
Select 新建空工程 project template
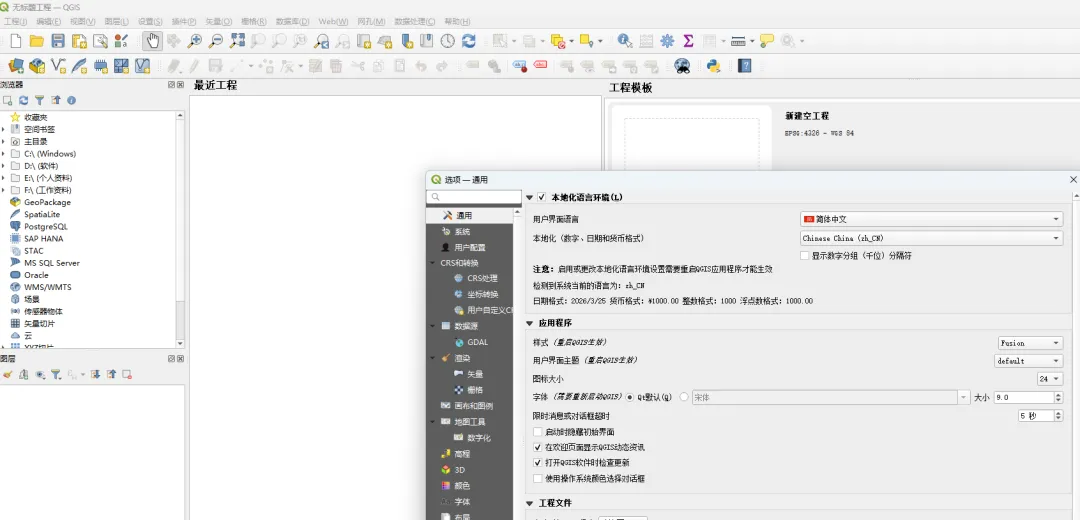coord(807,116)
